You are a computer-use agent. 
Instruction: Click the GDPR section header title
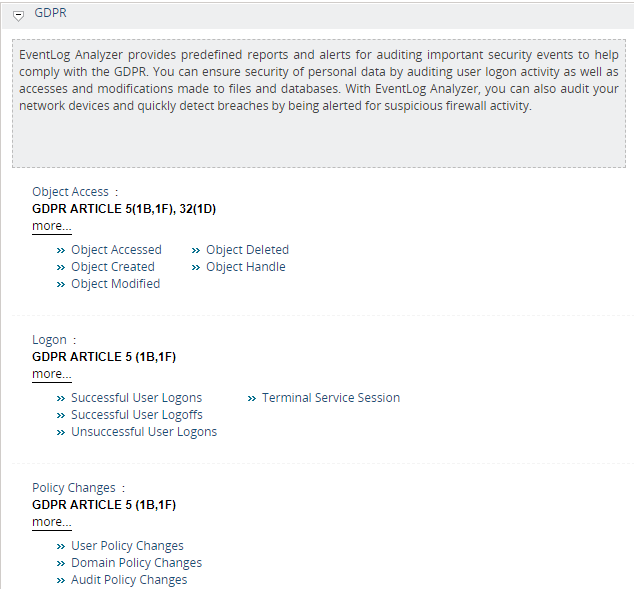pyautogui.click(x=50, y=14)
